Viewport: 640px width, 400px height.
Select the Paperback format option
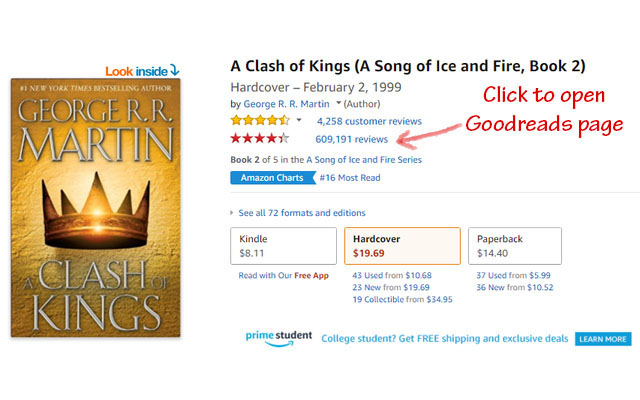pyautogui.click(x=515, y=246)
